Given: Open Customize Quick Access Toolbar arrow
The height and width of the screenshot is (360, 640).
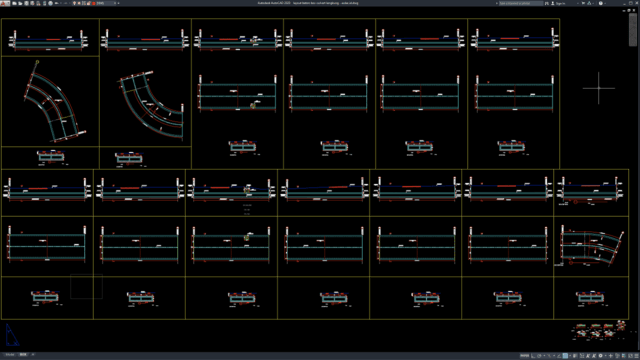Looking at the screenshot, I should click(118, 3).
